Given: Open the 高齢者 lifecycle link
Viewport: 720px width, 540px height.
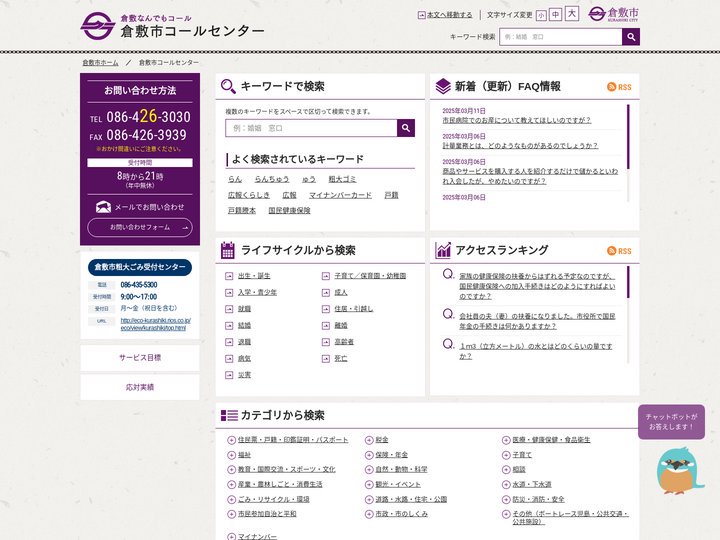Looking at the screenshot, I should [344, 342].
